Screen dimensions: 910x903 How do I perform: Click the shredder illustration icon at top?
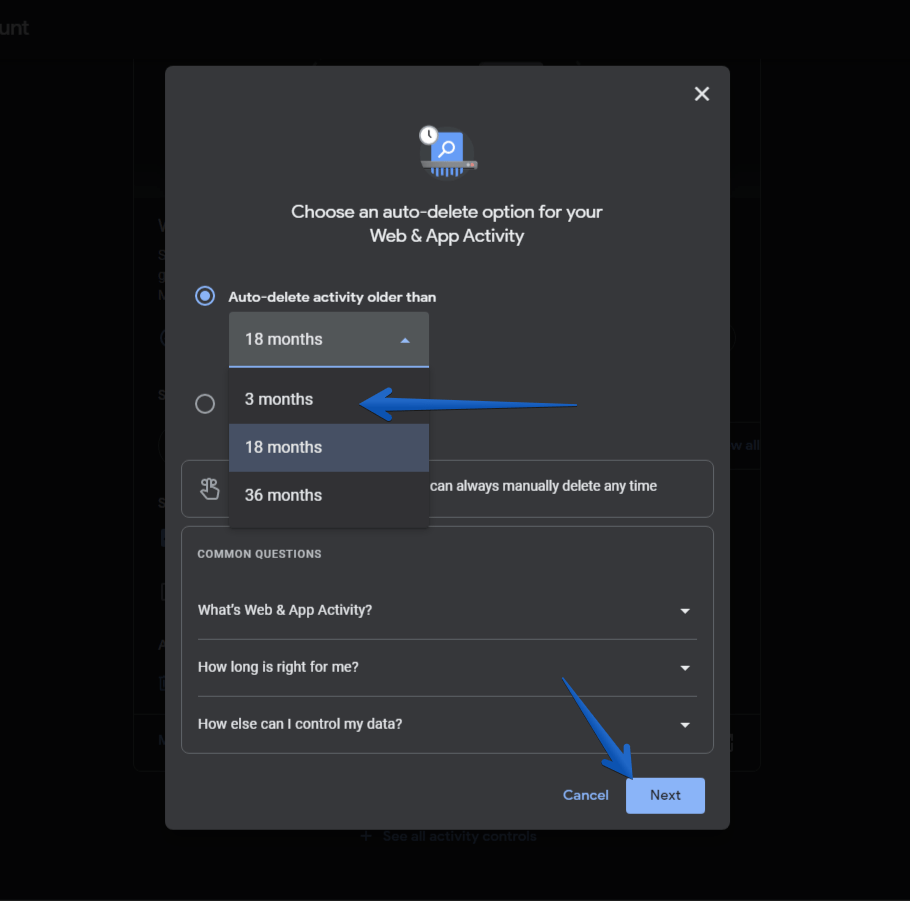447,152
